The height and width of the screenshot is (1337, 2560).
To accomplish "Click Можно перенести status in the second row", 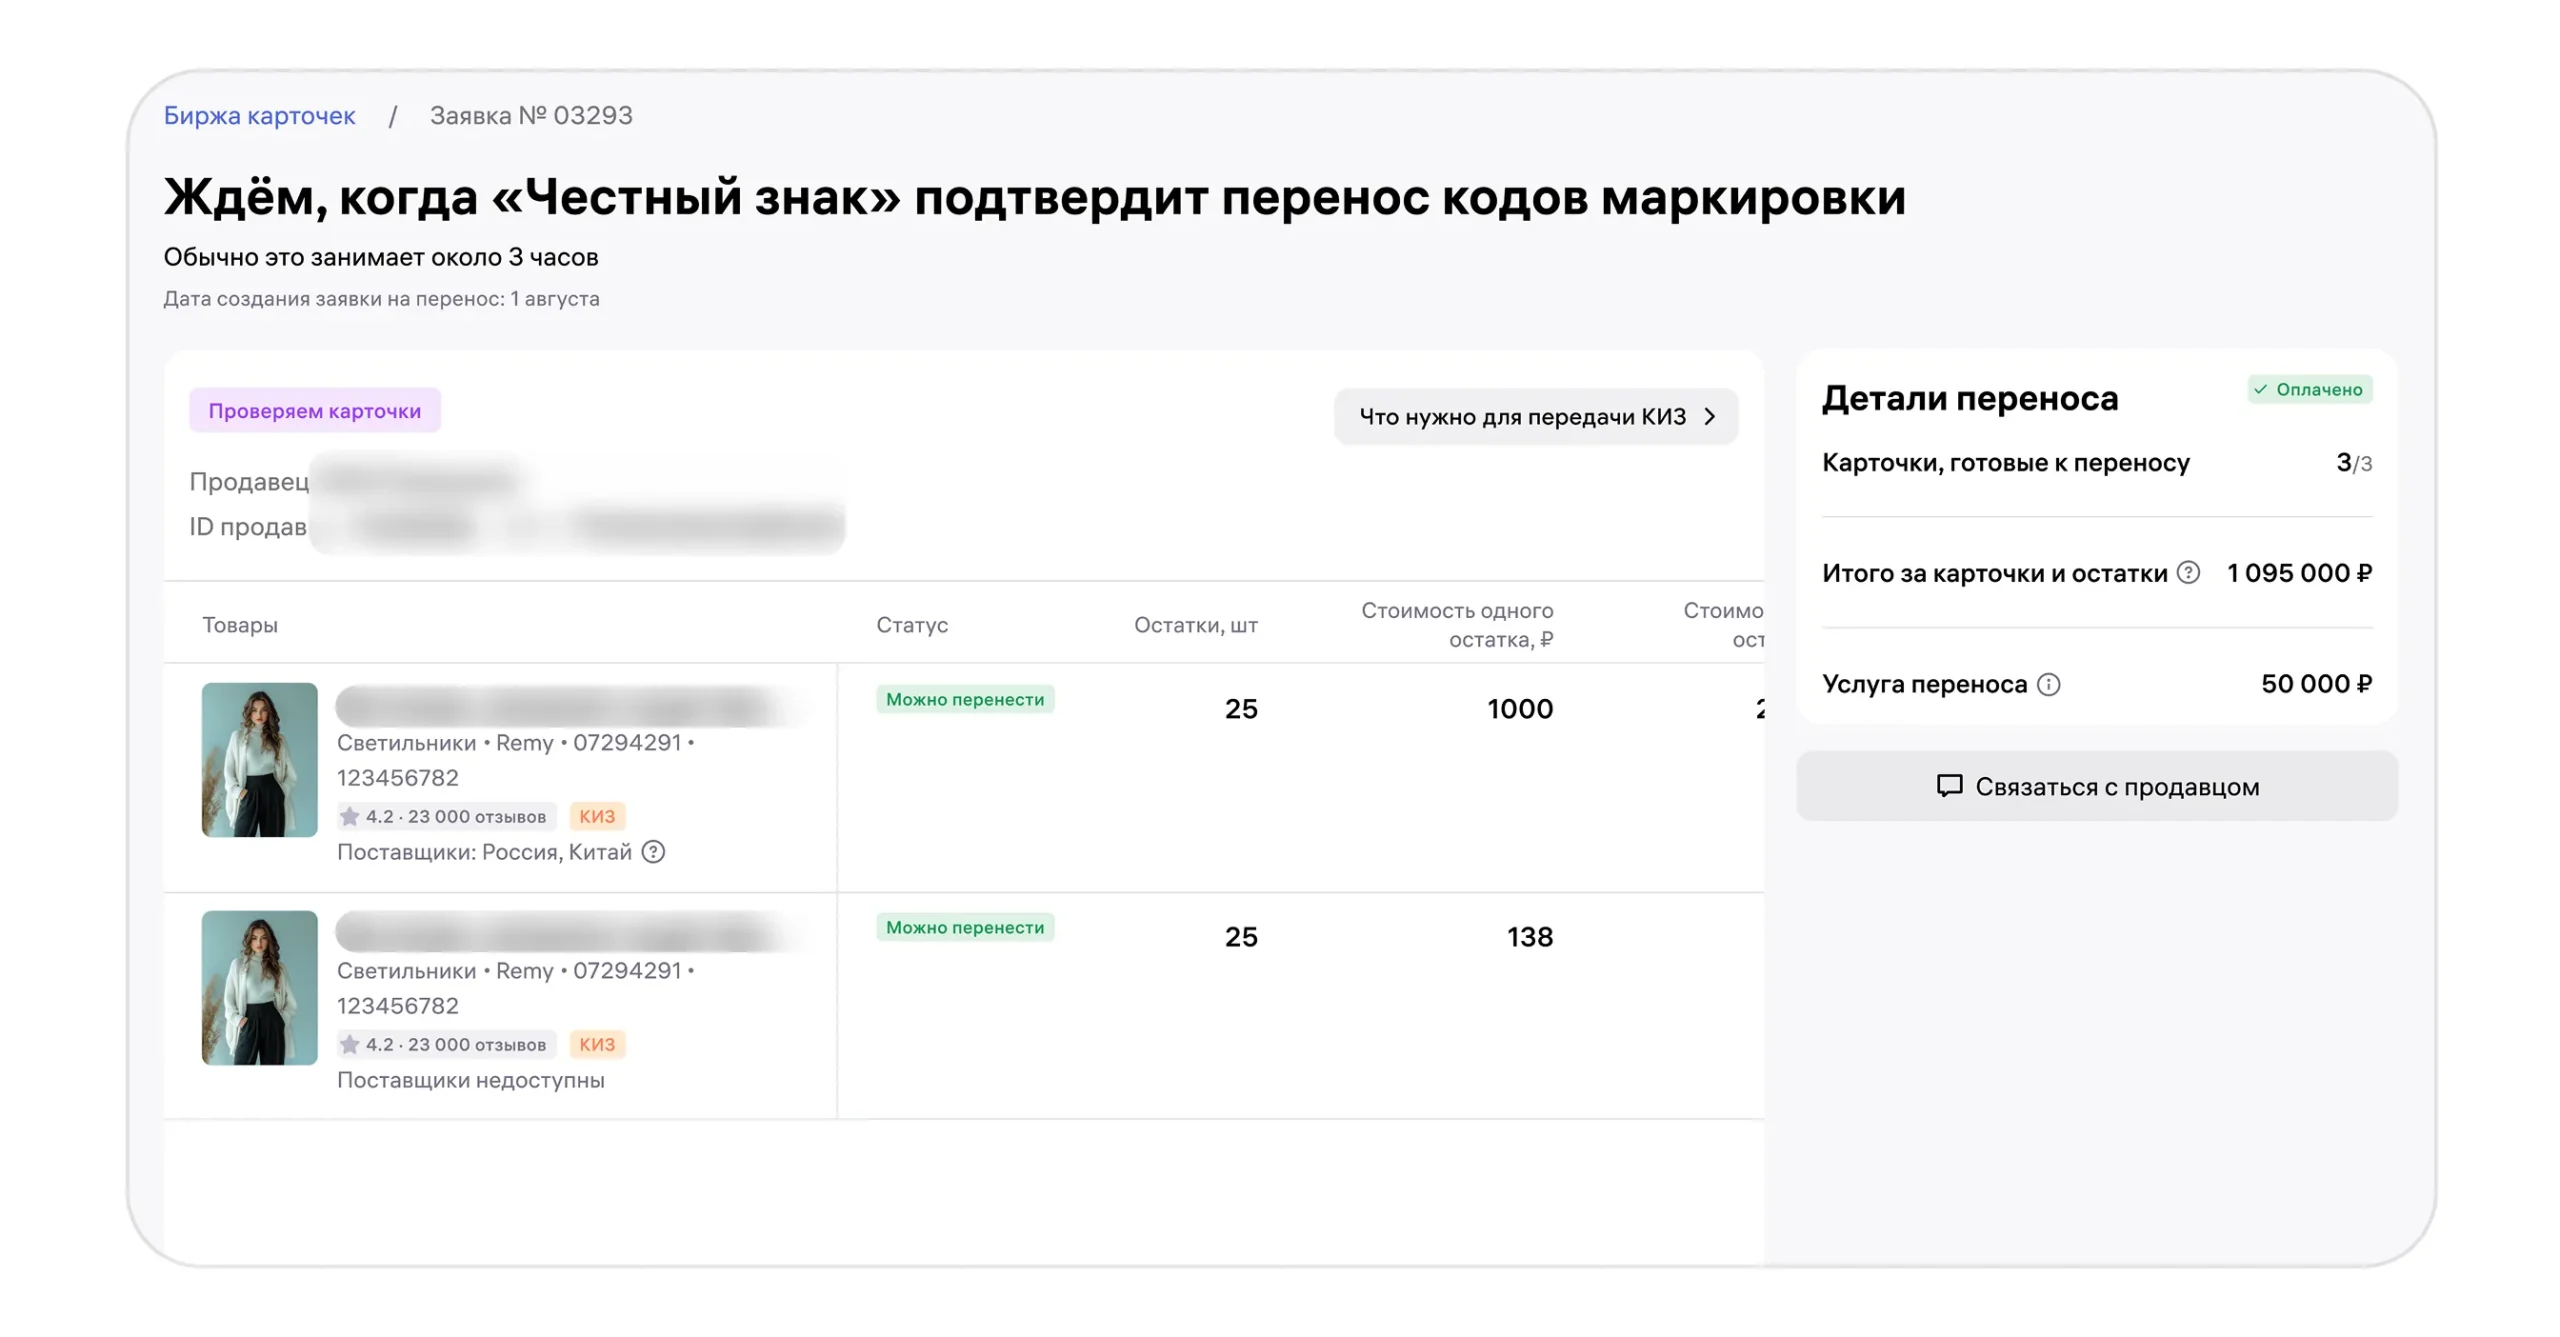I will coord(964,927).
